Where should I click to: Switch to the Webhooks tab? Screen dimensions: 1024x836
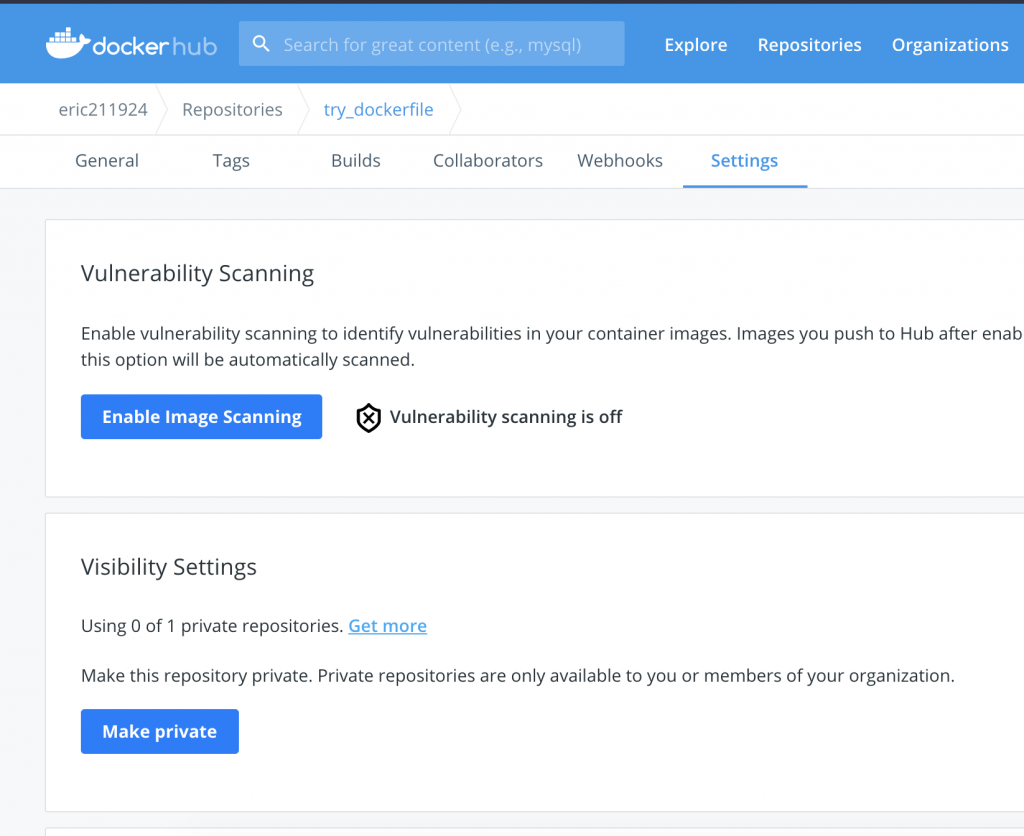pos(620,161)
